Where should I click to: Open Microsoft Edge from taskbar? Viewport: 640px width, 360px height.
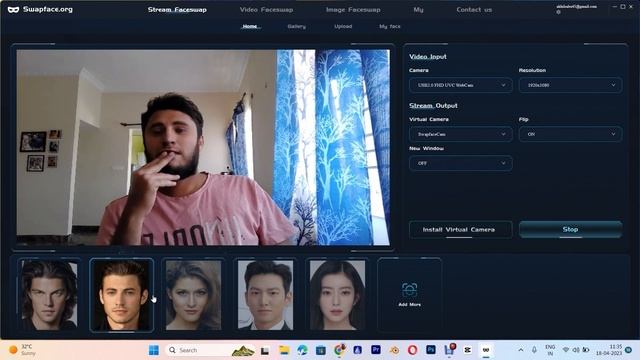pos(302,350)
